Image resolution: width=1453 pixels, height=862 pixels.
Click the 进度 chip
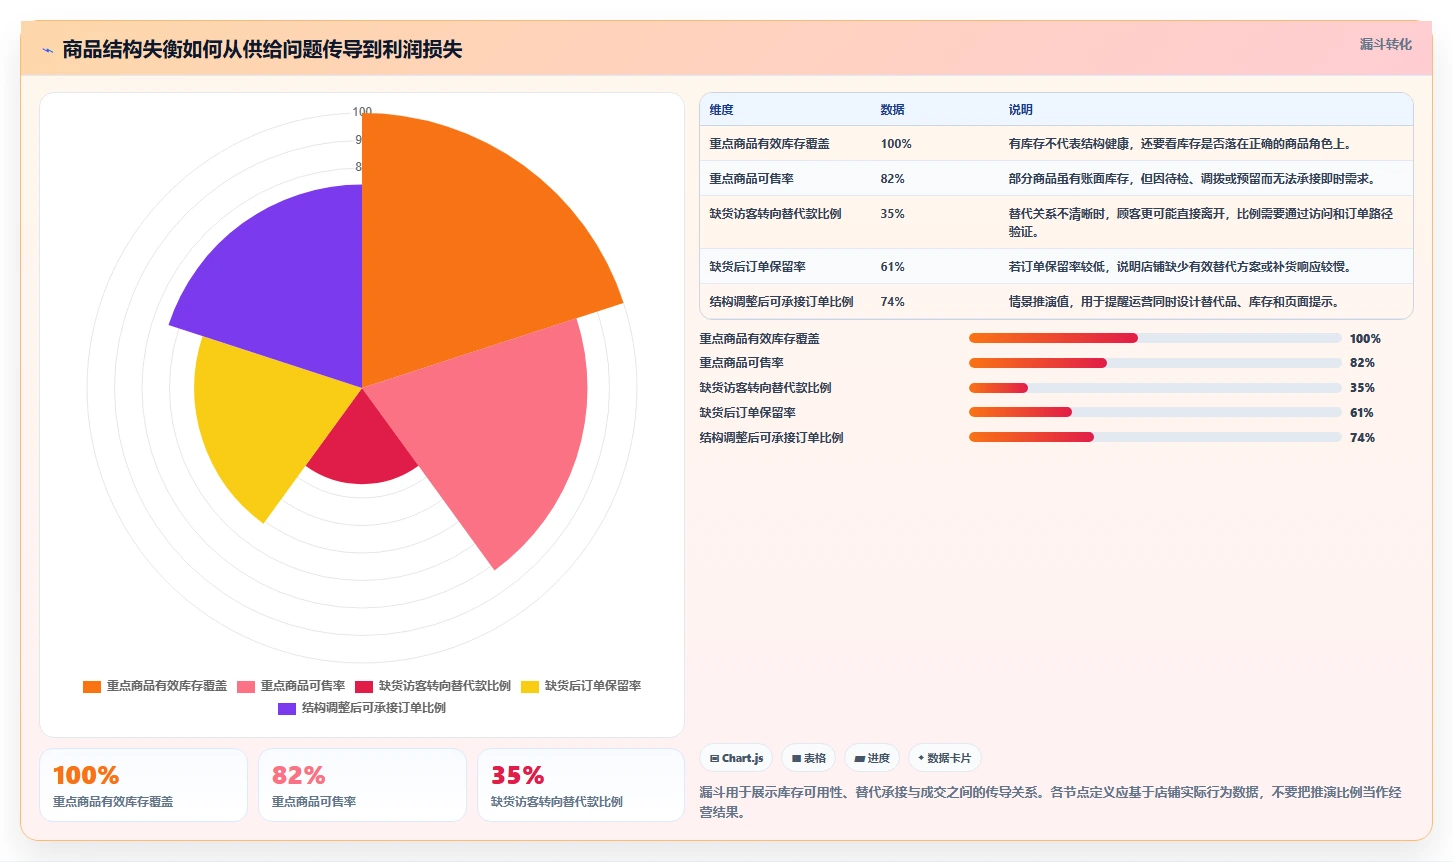click(x=872, y=758)
